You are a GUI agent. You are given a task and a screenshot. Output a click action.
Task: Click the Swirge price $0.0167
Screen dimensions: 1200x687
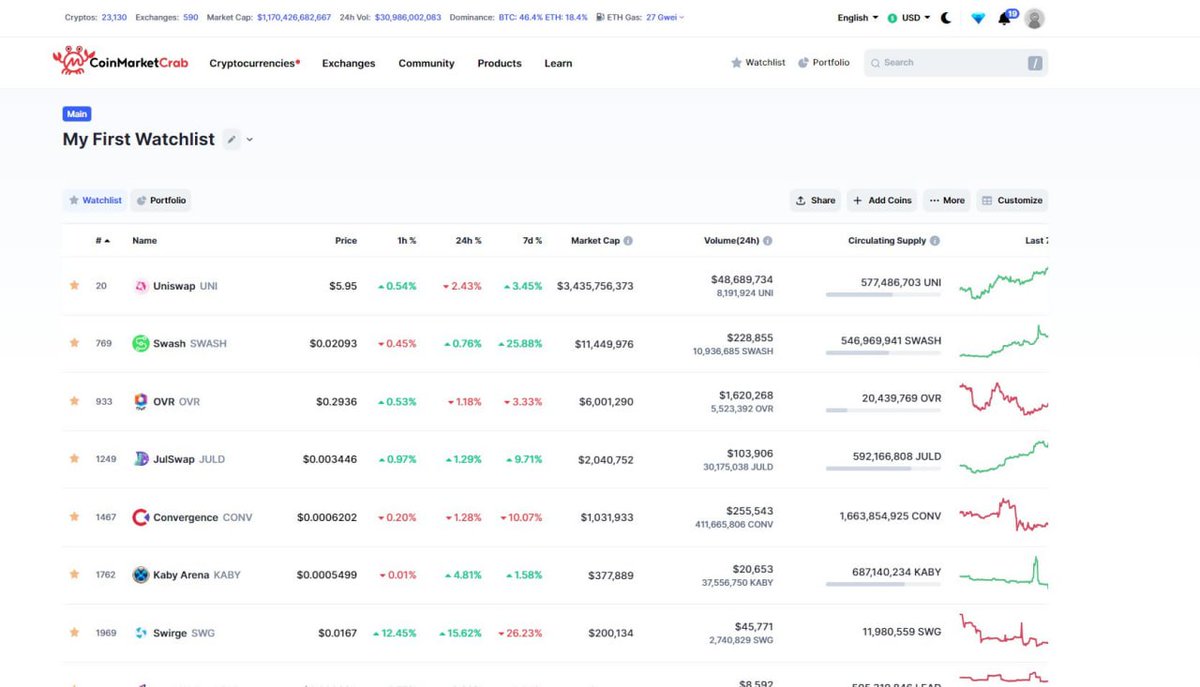[338, 633]
